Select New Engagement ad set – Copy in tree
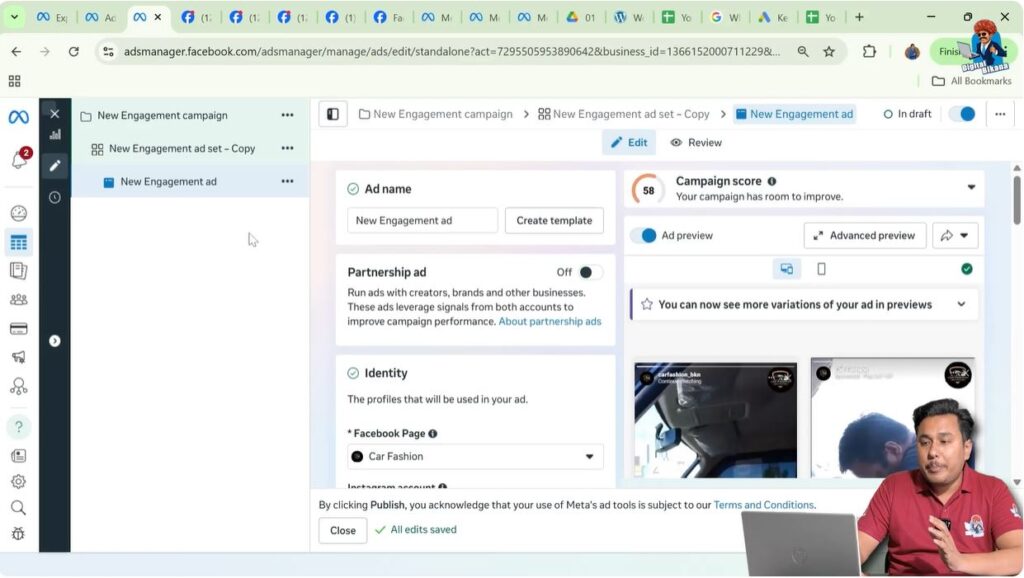This screenshot has height=578, width=1024. 182,149
